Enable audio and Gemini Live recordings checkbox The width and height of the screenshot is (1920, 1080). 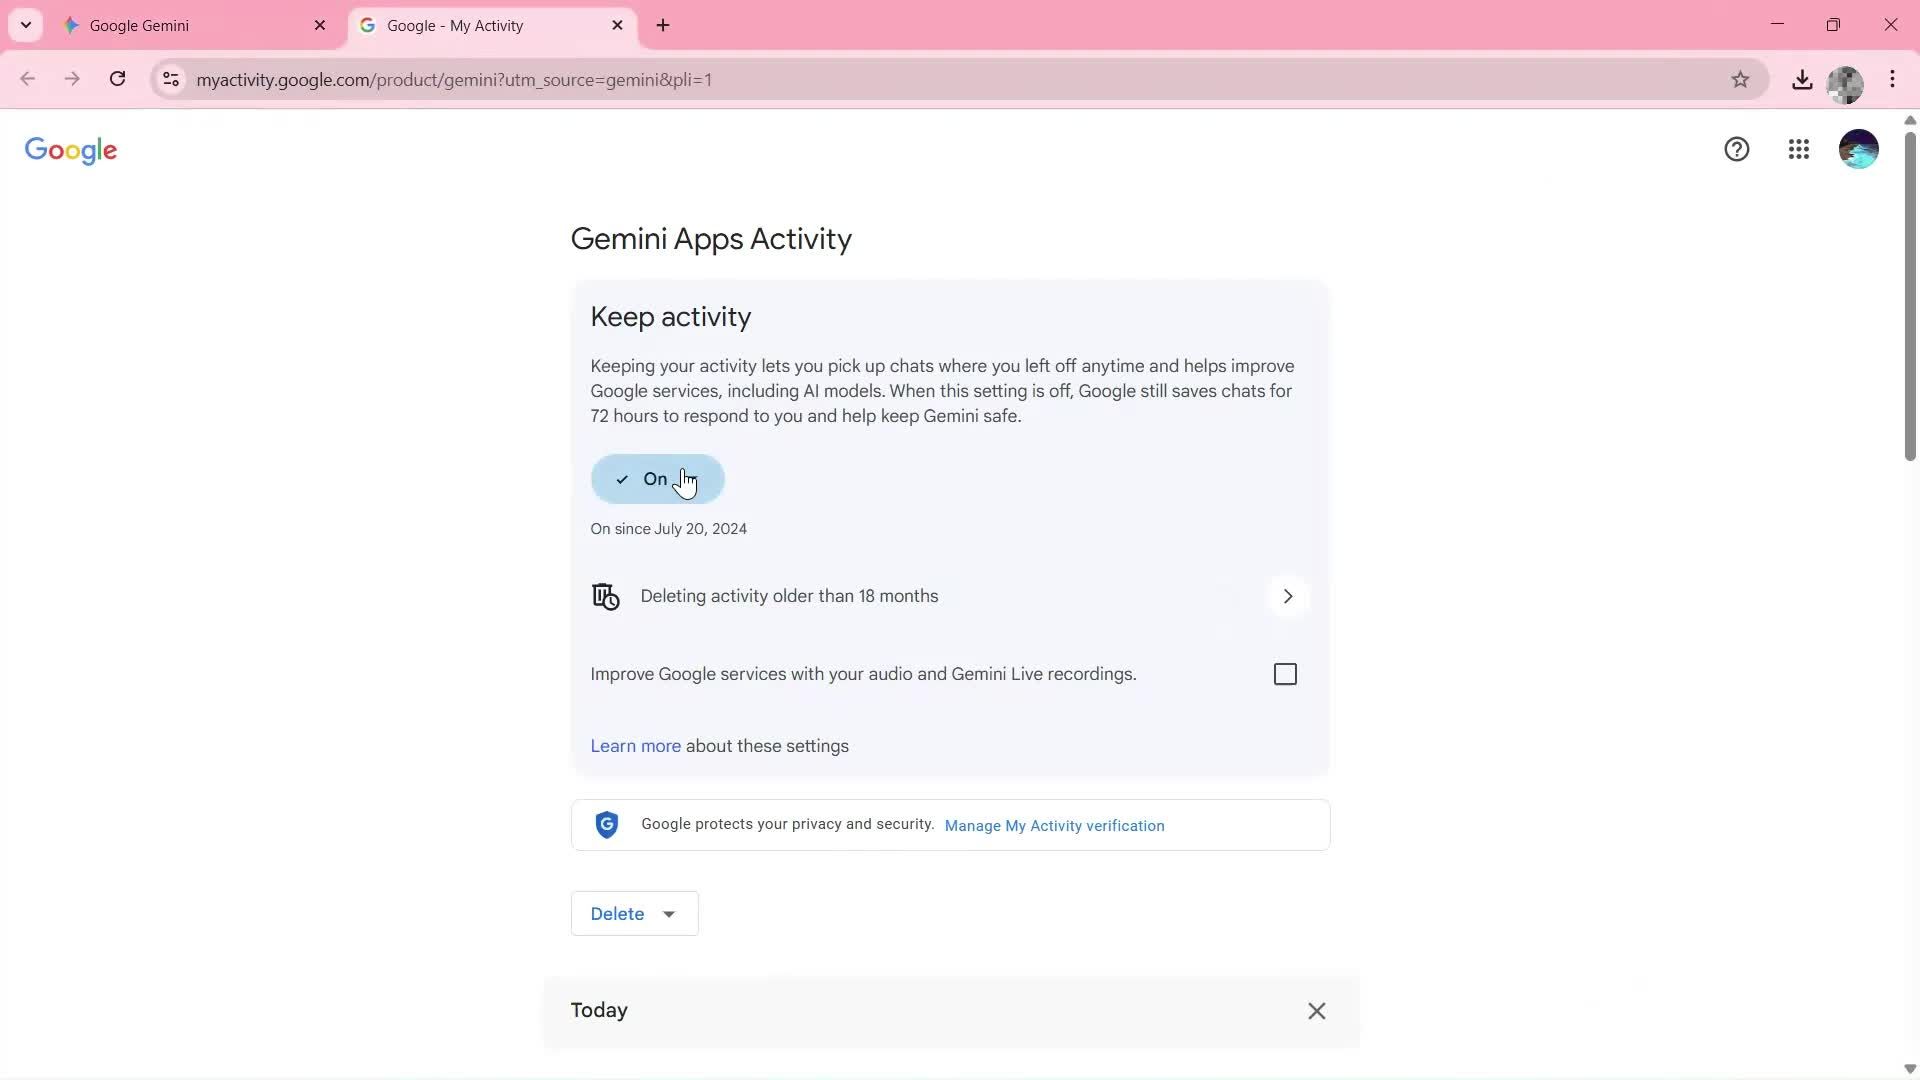[x=1285, y=674]
